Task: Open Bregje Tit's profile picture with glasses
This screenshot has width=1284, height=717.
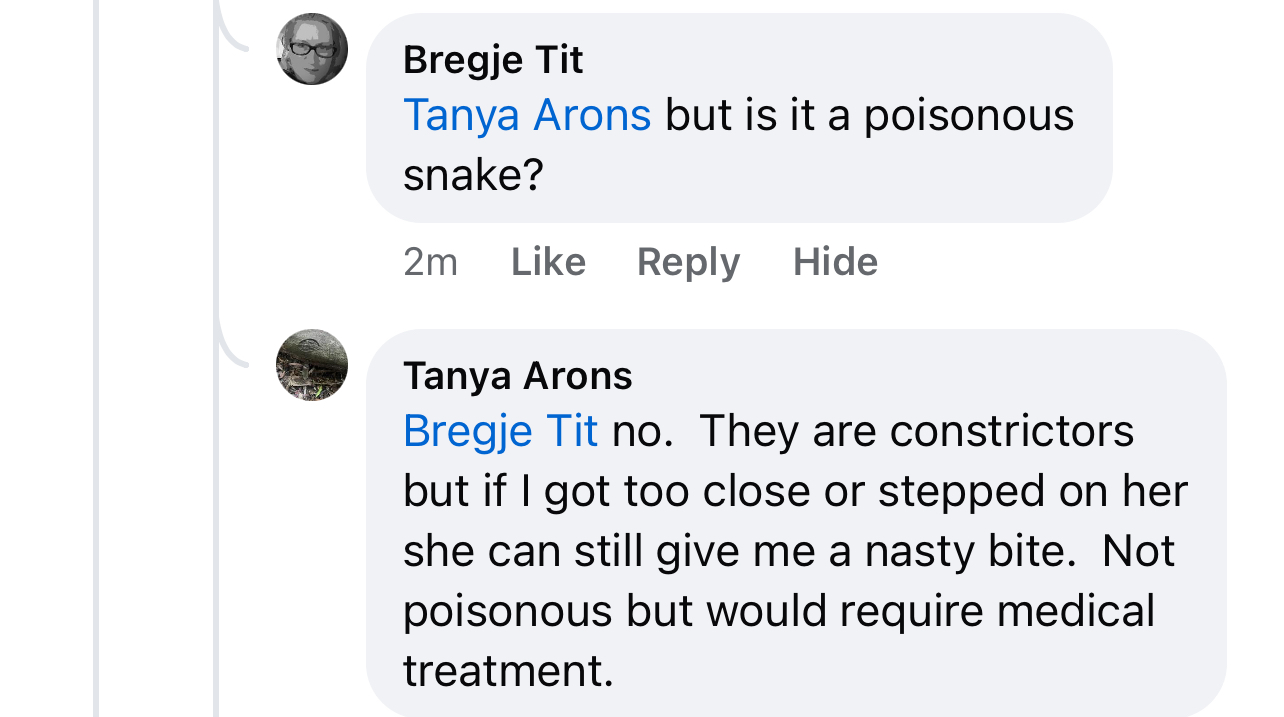Action: coord(312,49)
